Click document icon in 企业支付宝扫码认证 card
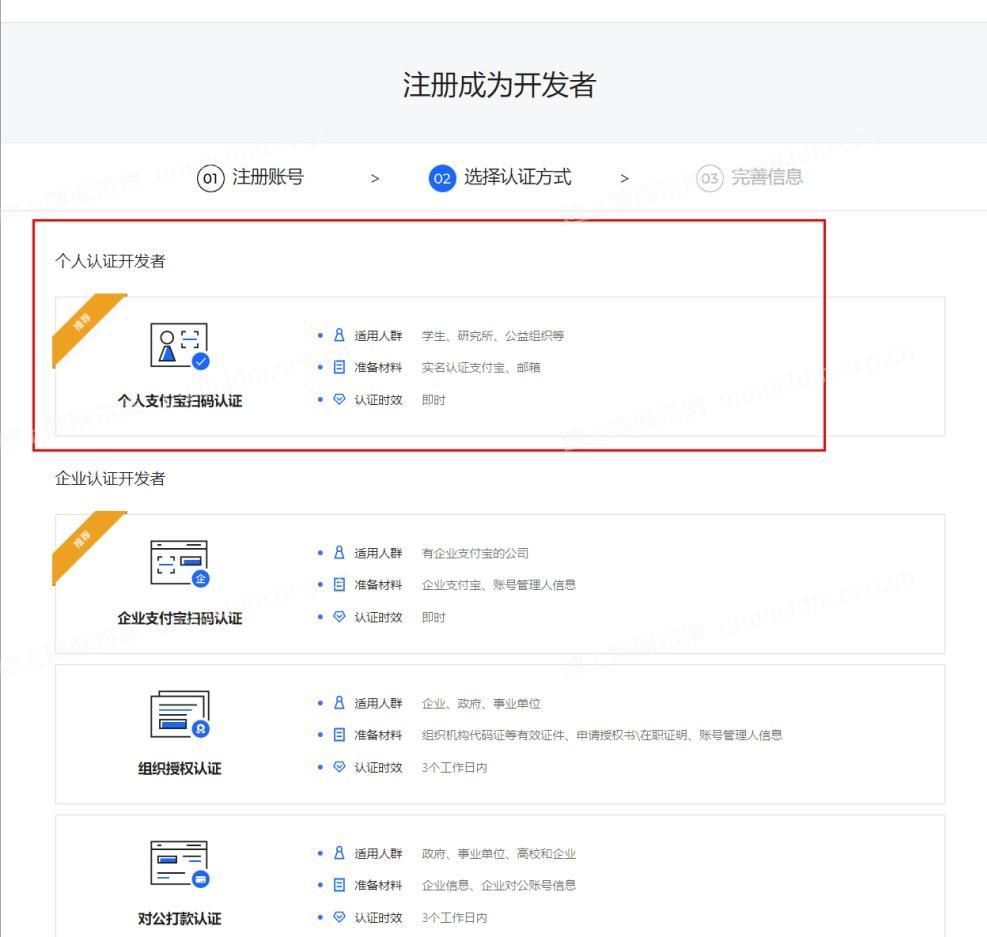987x937 pixels. [x=339, y=585]
